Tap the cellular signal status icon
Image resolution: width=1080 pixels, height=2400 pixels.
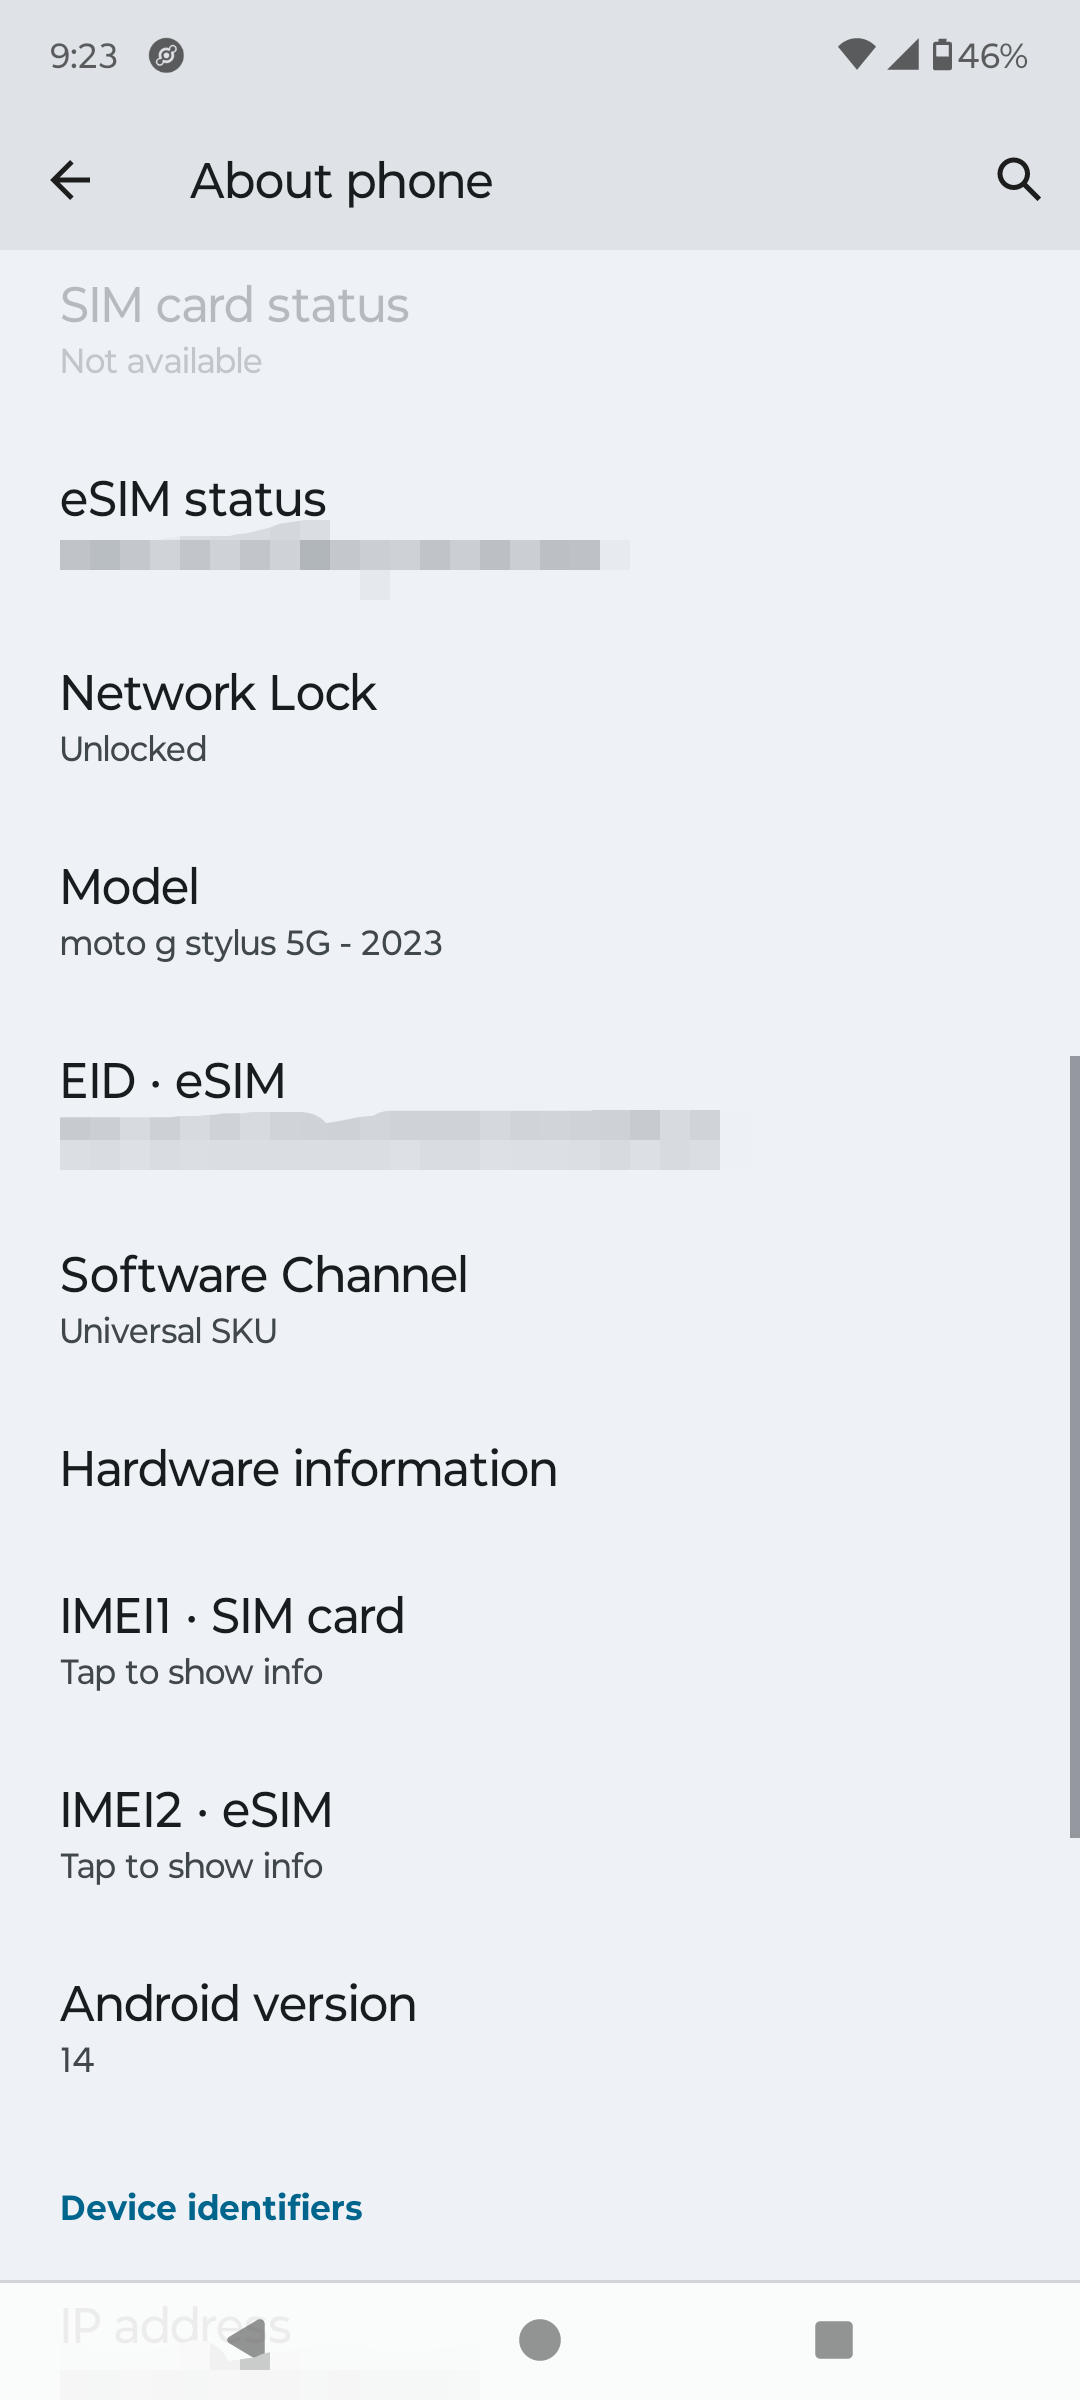[903, 55]
